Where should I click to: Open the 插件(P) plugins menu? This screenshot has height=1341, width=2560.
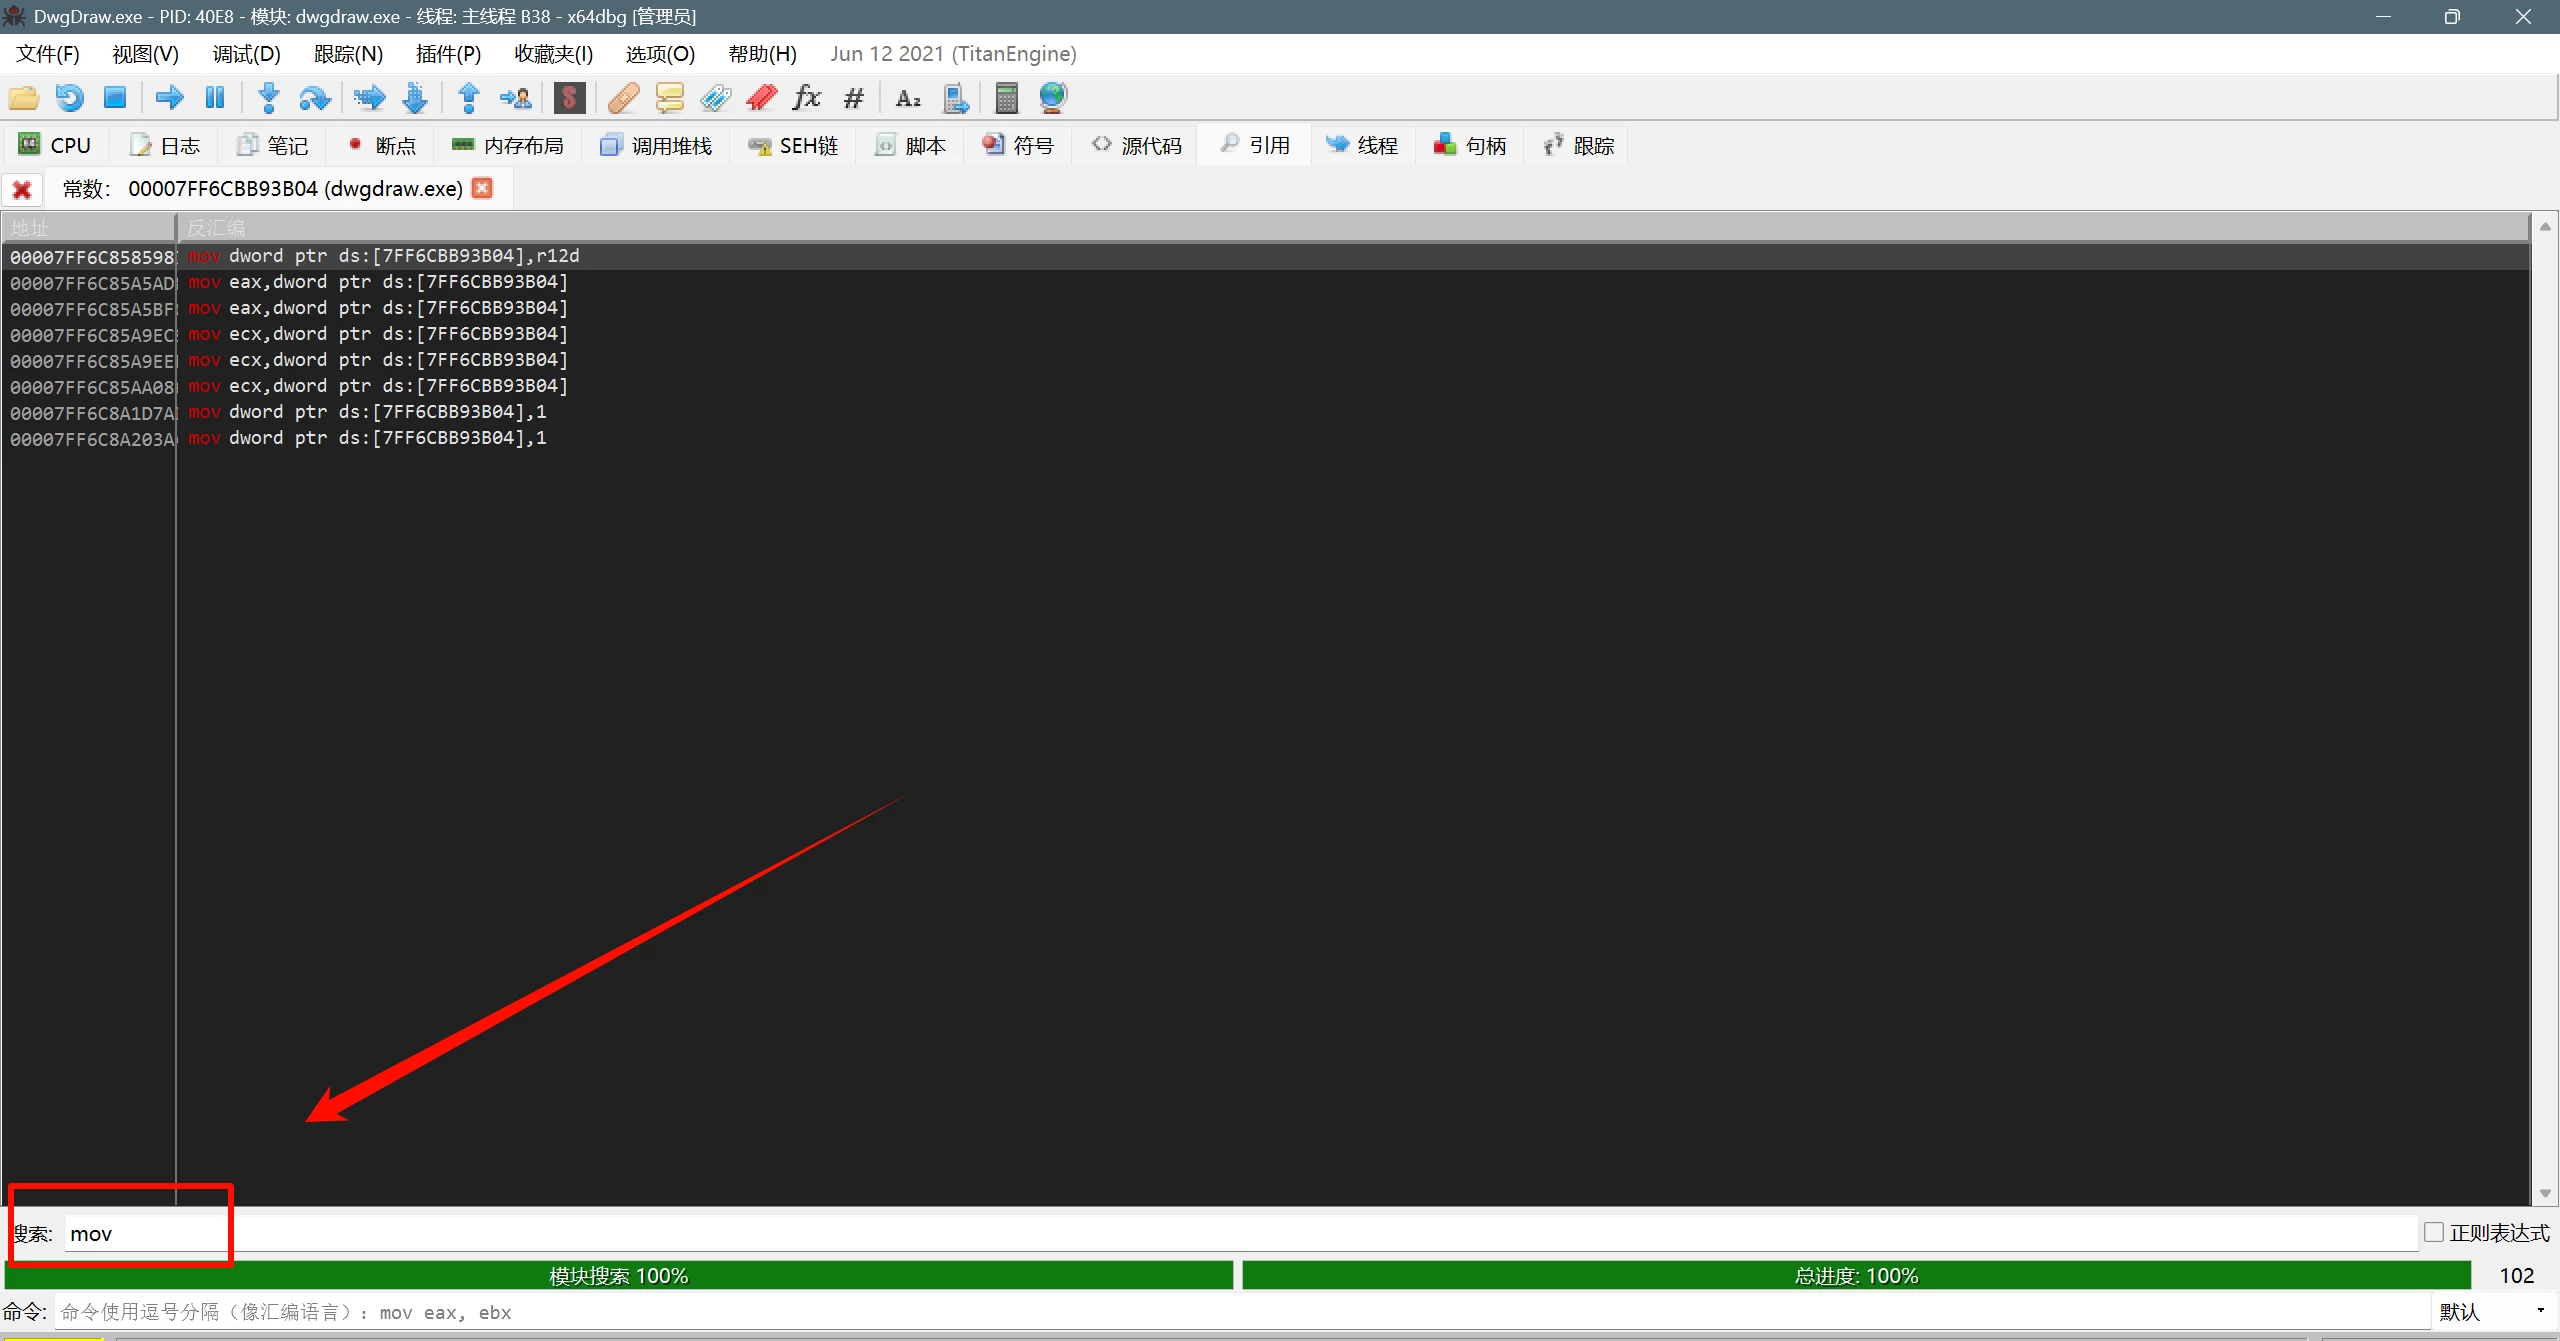coord(448,54)
